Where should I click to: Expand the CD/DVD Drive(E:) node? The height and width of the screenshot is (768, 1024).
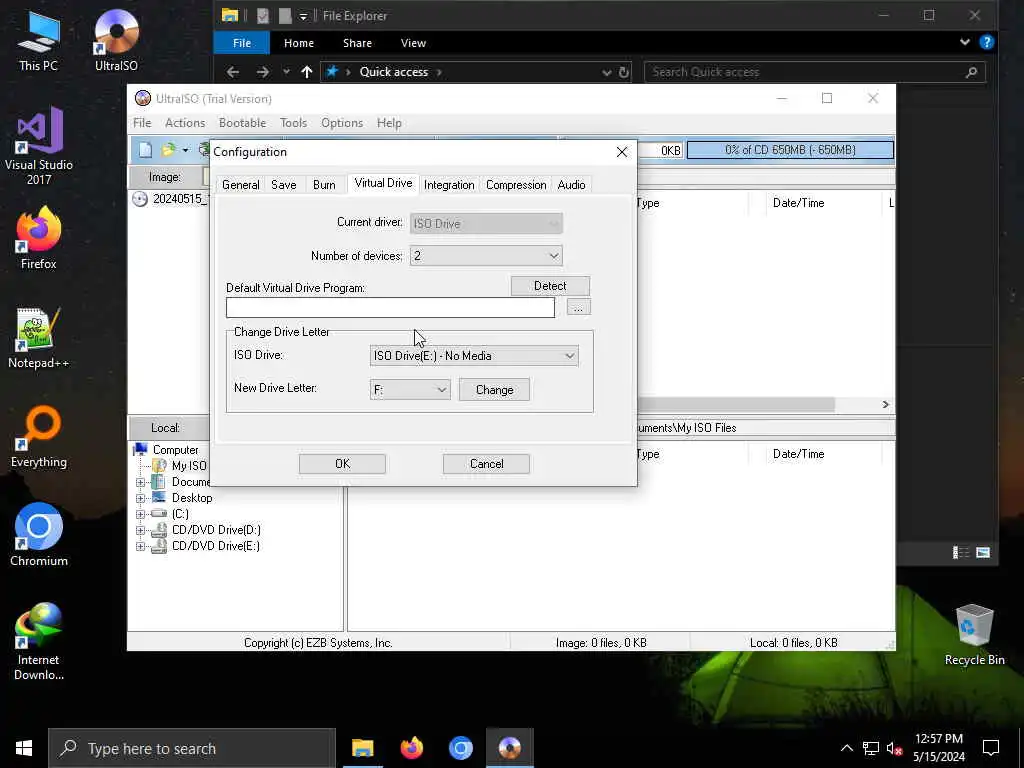(x=140, y=547)
